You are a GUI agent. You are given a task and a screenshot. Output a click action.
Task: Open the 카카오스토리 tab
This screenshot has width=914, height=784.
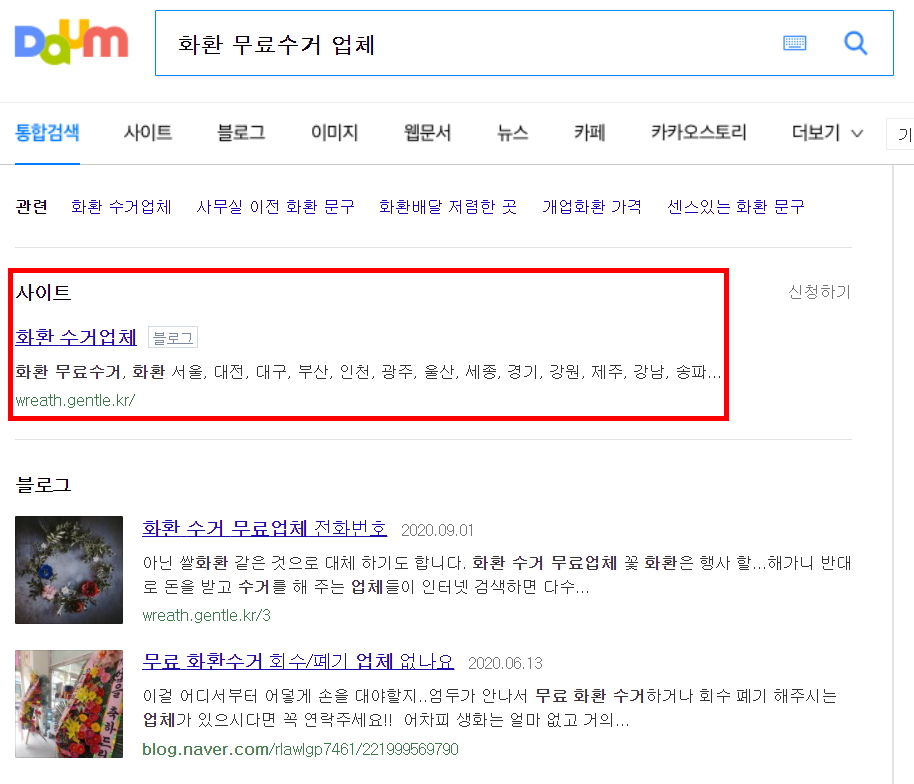coord(698,133)
